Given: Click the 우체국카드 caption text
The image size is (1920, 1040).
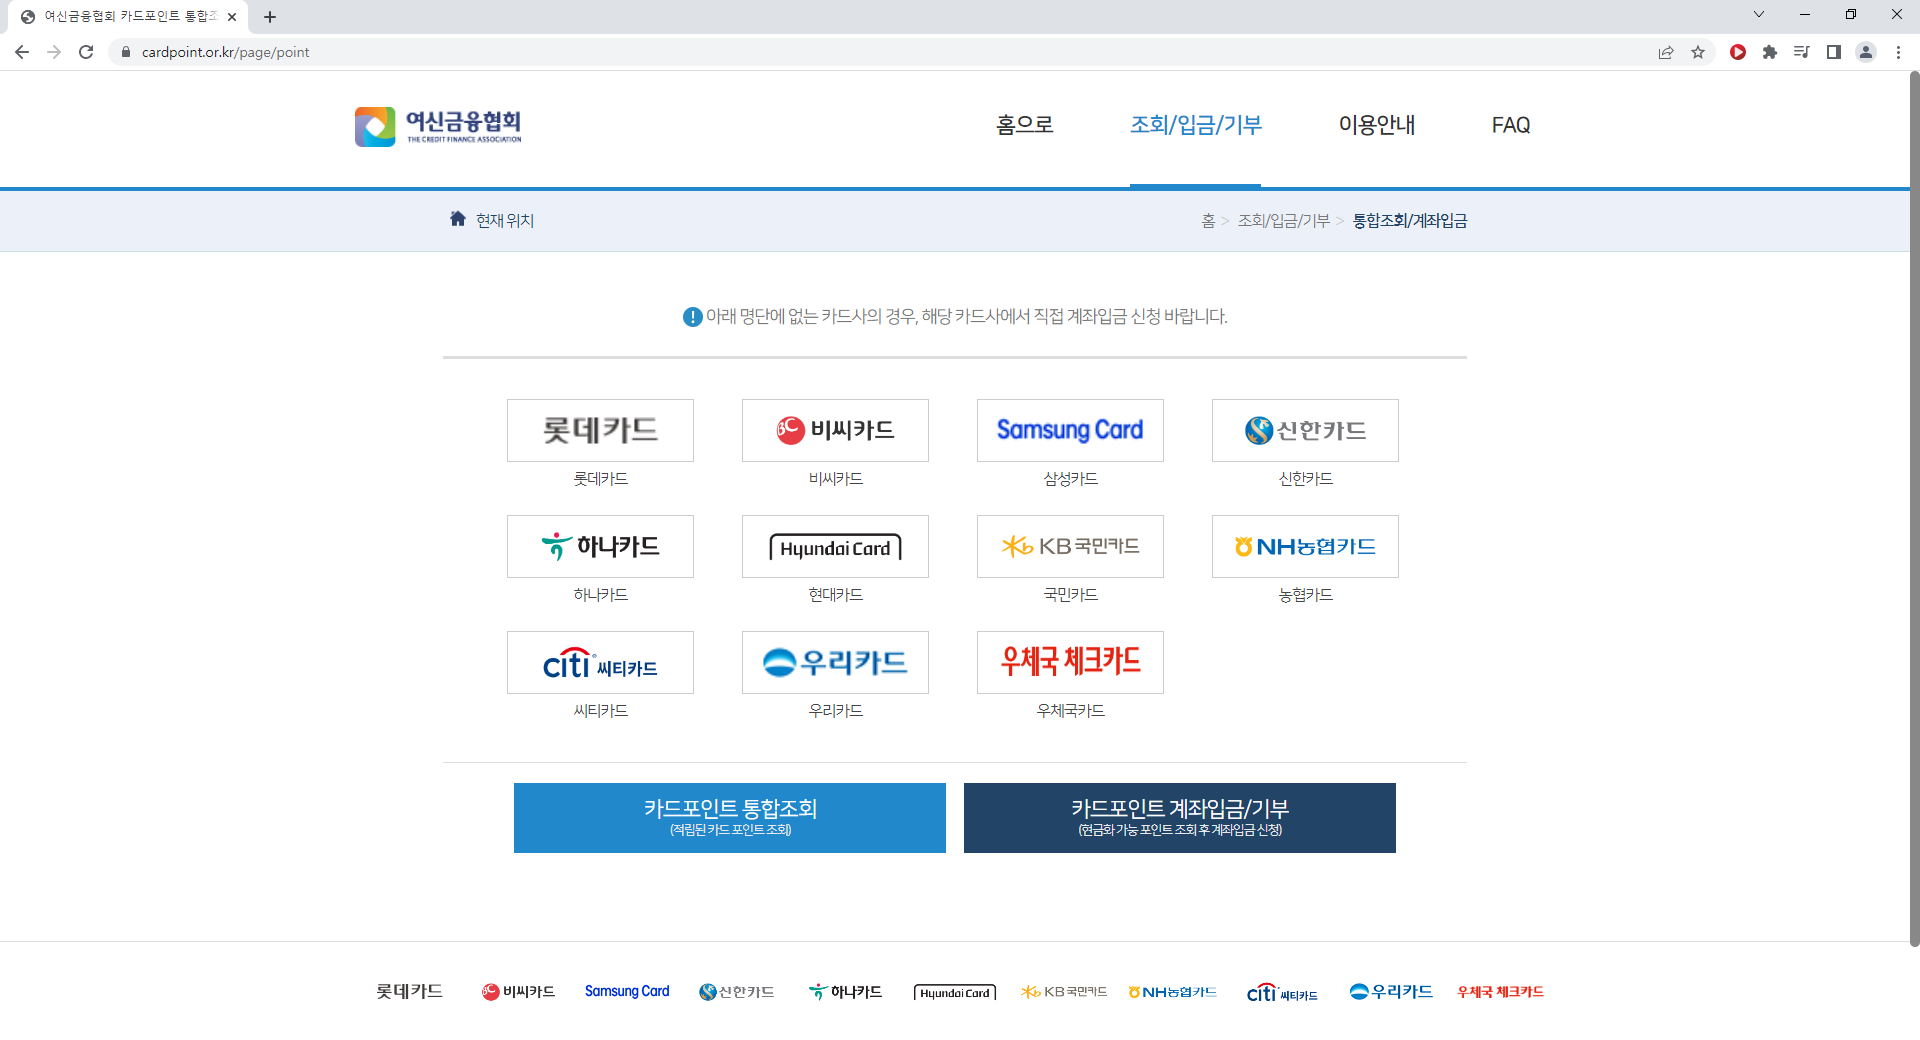Looking at the screenshot, I should pyautogui.click(x=1070, y=711).
